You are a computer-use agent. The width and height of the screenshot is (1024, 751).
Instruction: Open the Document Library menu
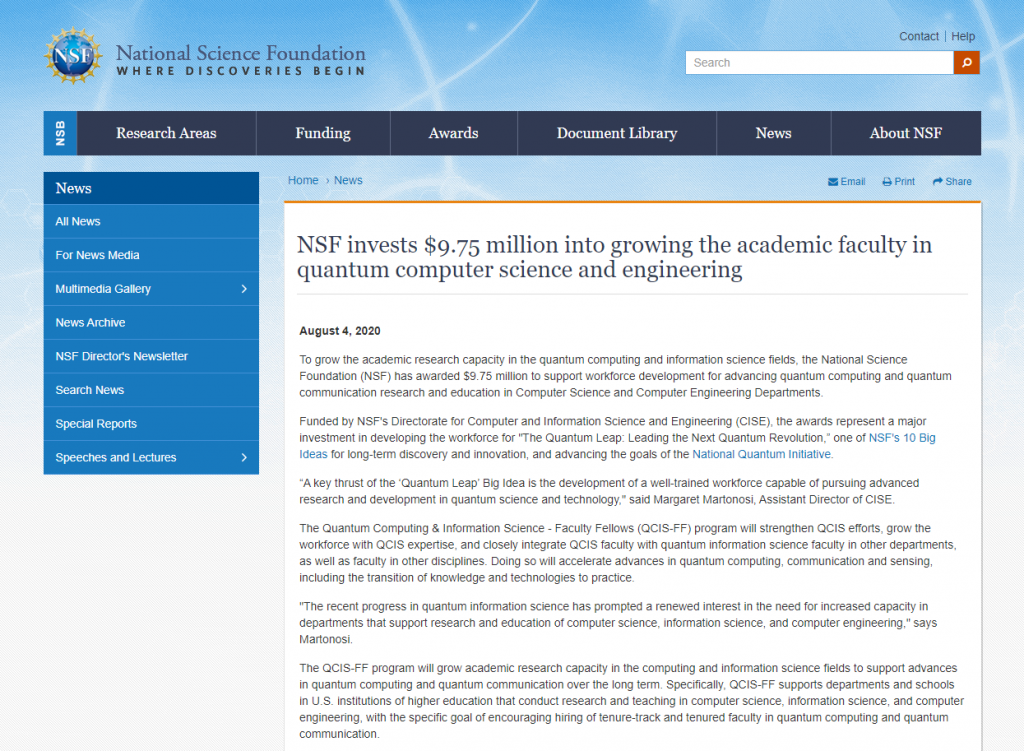point(617,133)
